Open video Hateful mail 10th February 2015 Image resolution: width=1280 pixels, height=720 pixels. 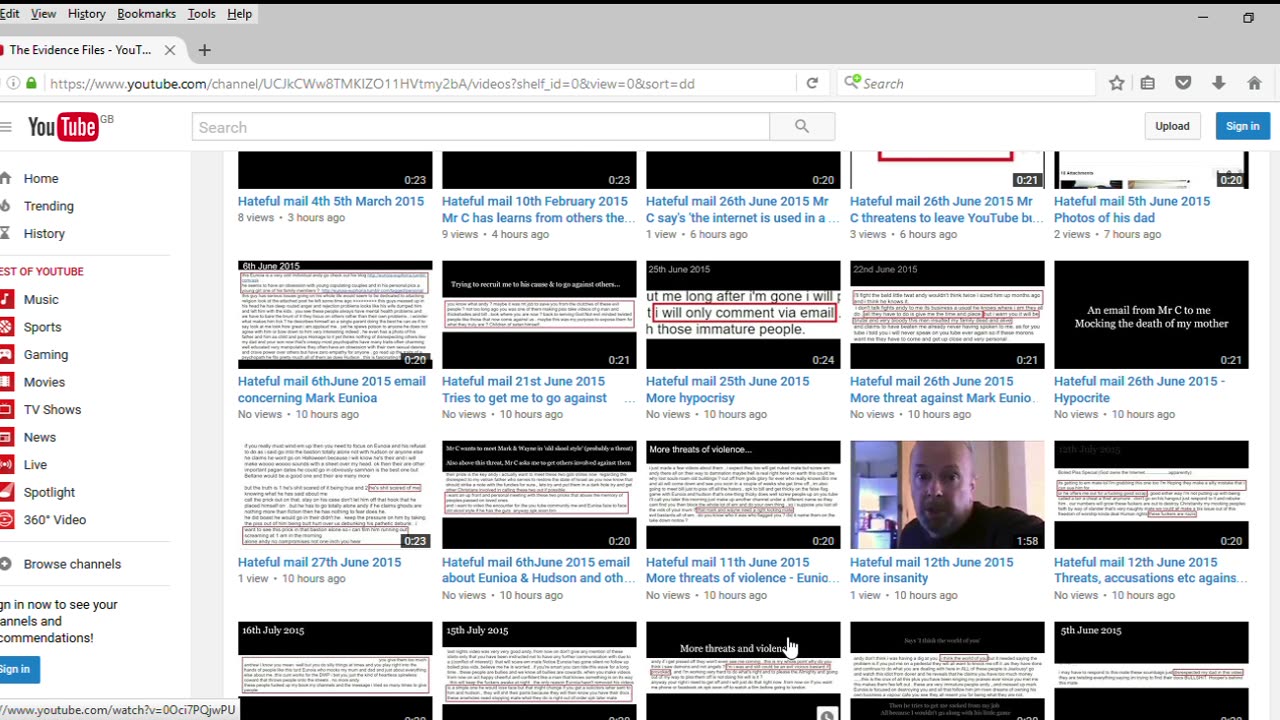tap(539, 209)
